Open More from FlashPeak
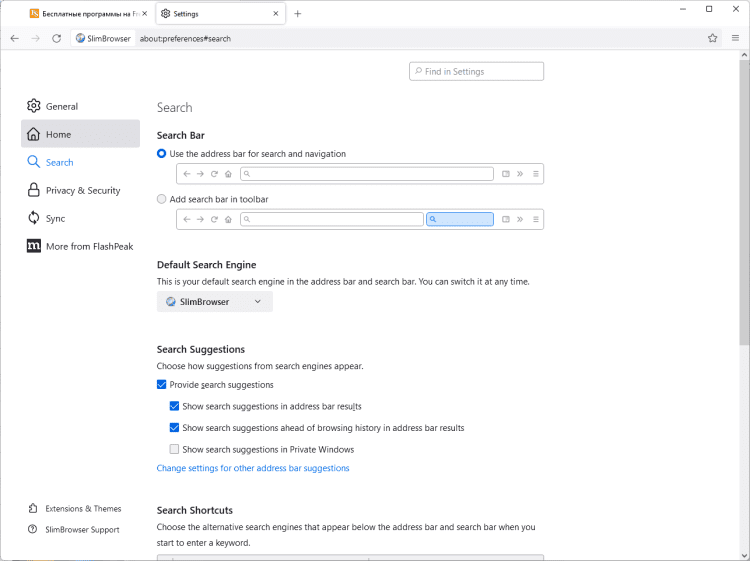Image resolution: width=750 pixels, height=561 pixels. pos(88,246)
